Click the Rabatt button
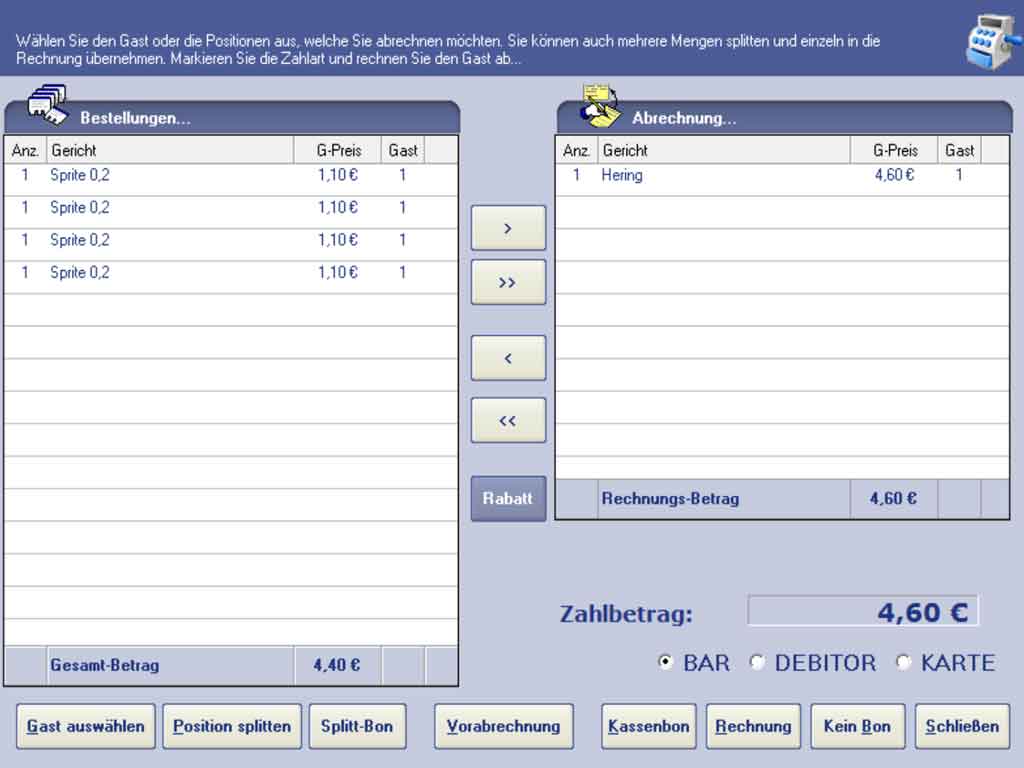The height and width of the screenshot is (768, 1024). click(x=508, y=498)
